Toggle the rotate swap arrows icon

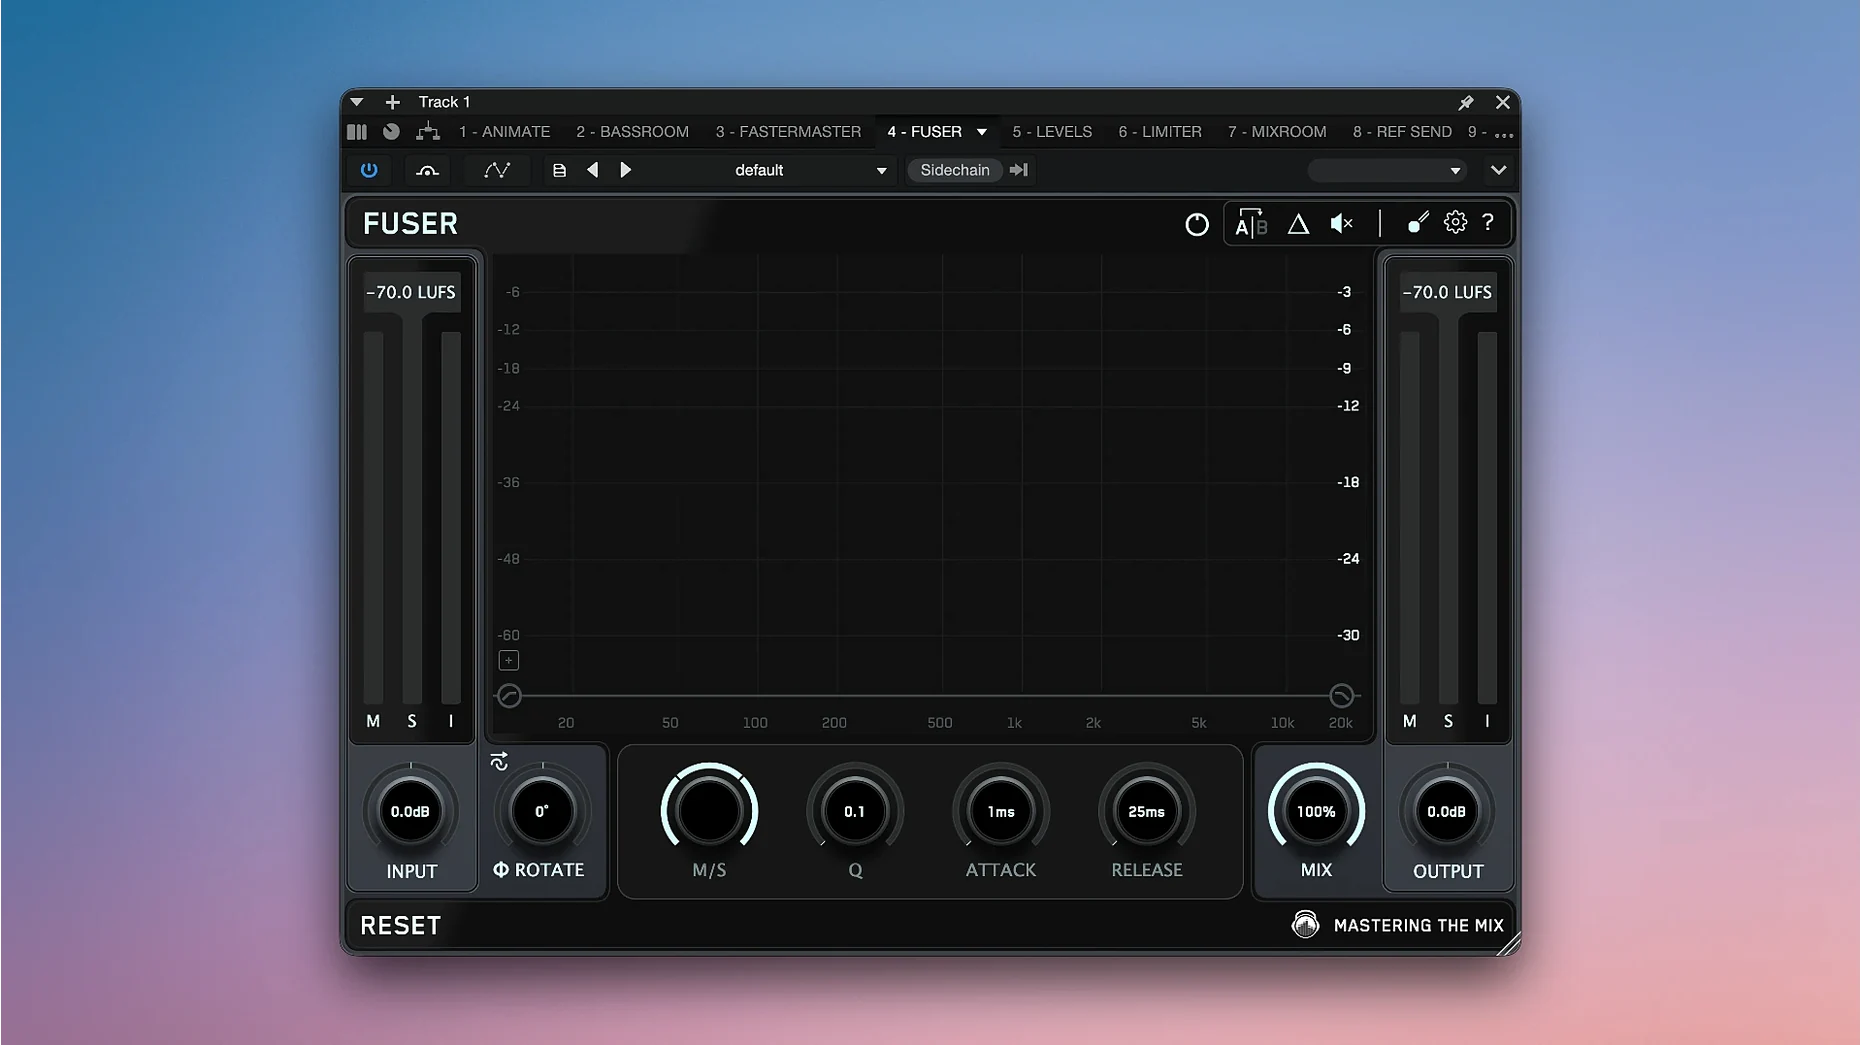point(499,762)
